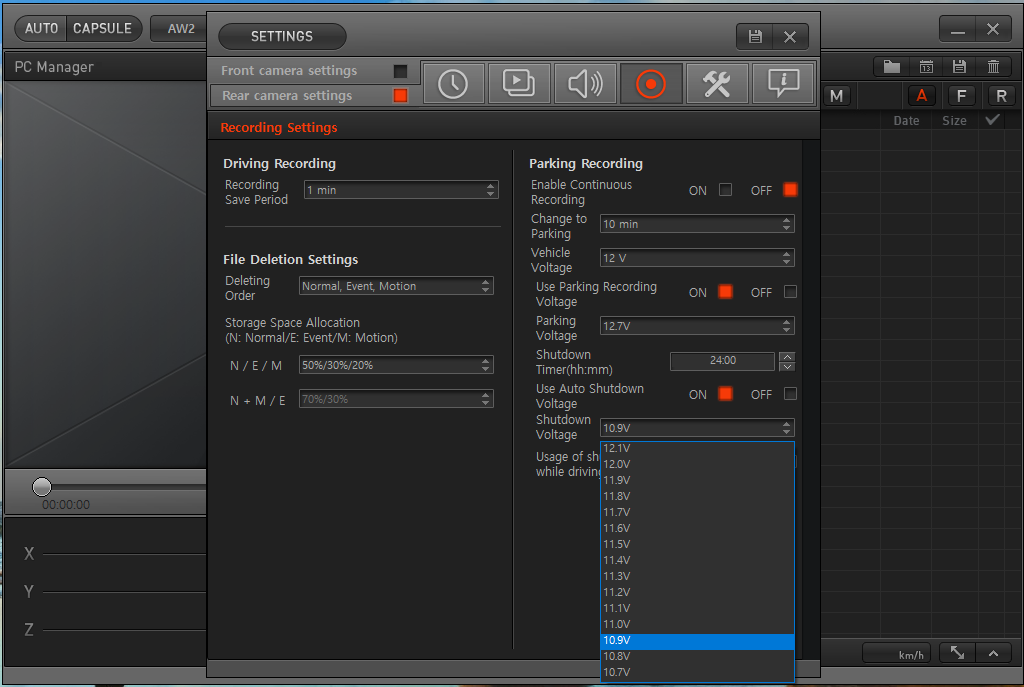
Task: Select the F front filter button
Action: pos(961,96)
